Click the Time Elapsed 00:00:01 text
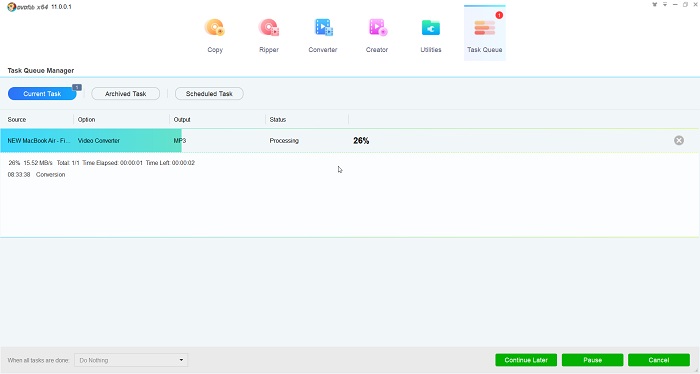Viewport: 700px width, 374px height. [x=112, y=163]
